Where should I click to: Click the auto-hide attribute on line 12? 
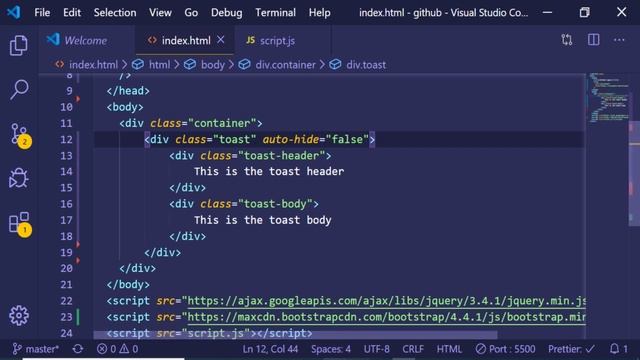point(291,139)
